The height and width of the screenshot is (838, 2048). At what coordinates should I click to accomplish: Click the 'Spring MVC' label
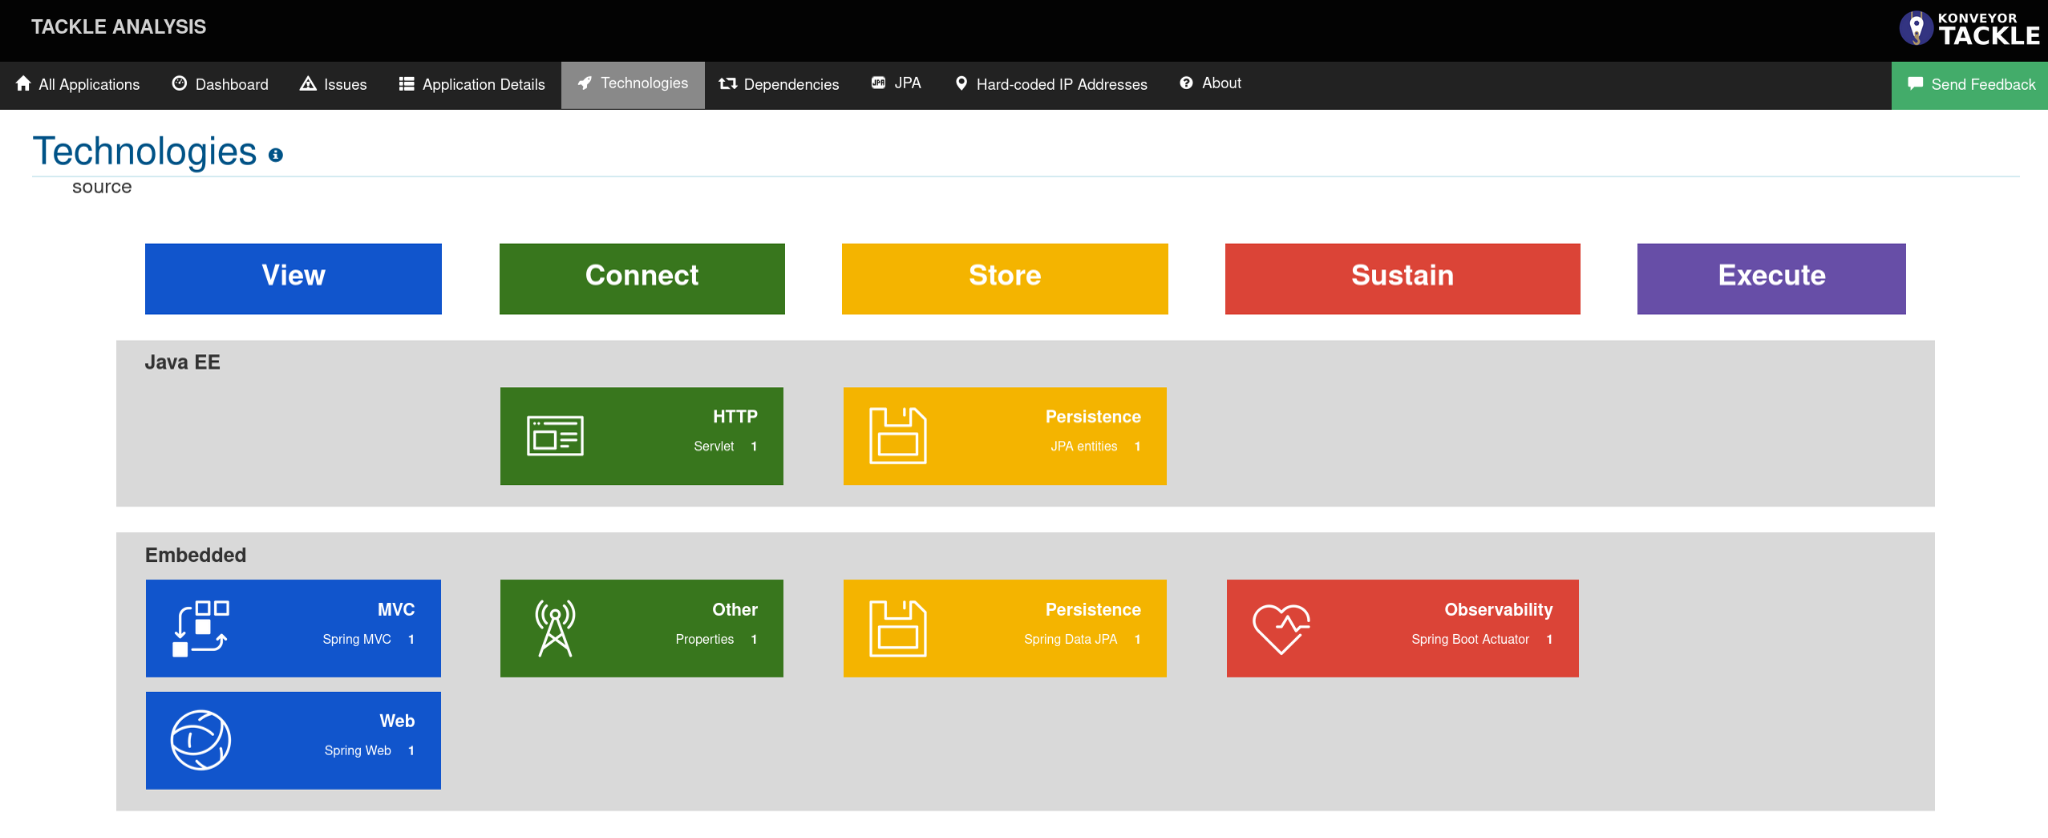(357, 640)
